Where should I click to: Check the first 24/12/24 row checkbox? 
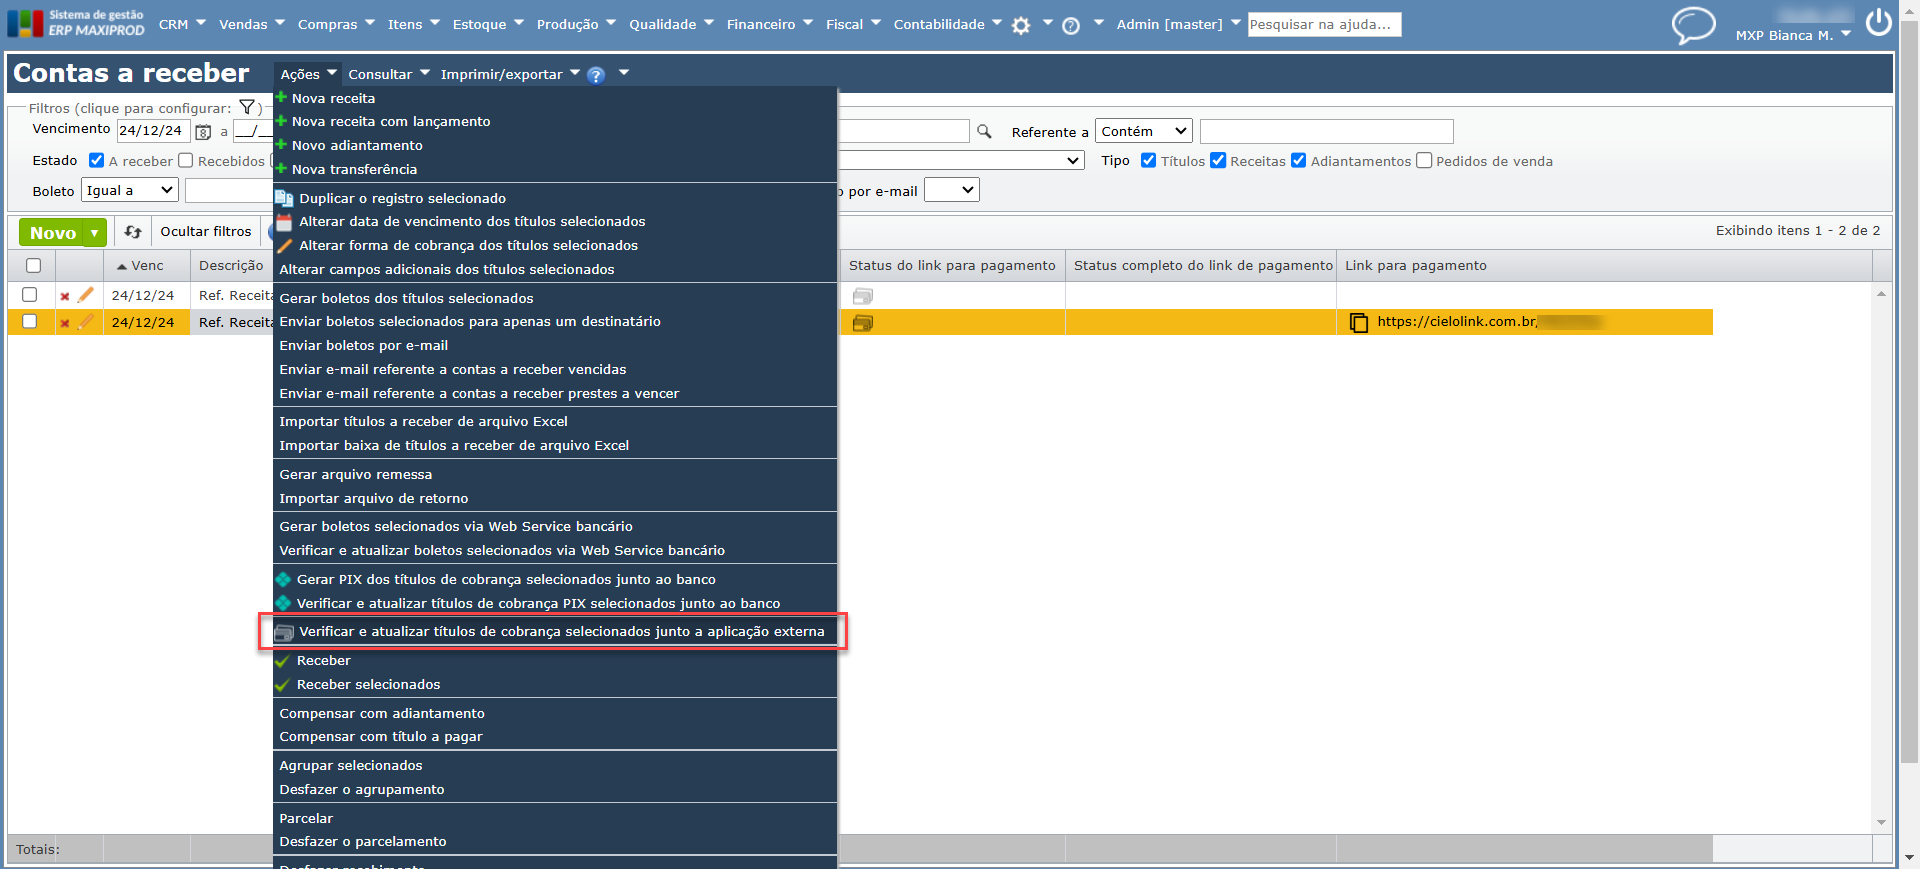click(30, 295)
